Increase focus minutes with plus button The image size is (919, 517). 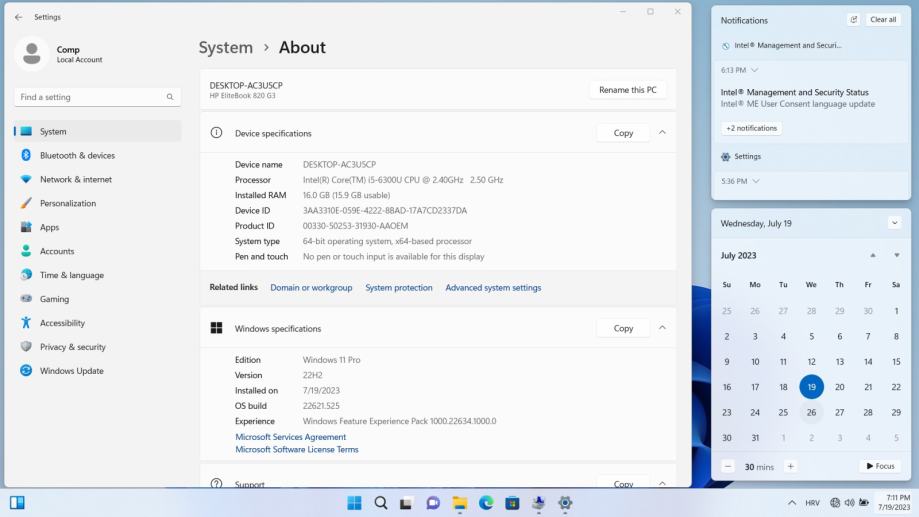pyautogui.click(x=790, y=466)
